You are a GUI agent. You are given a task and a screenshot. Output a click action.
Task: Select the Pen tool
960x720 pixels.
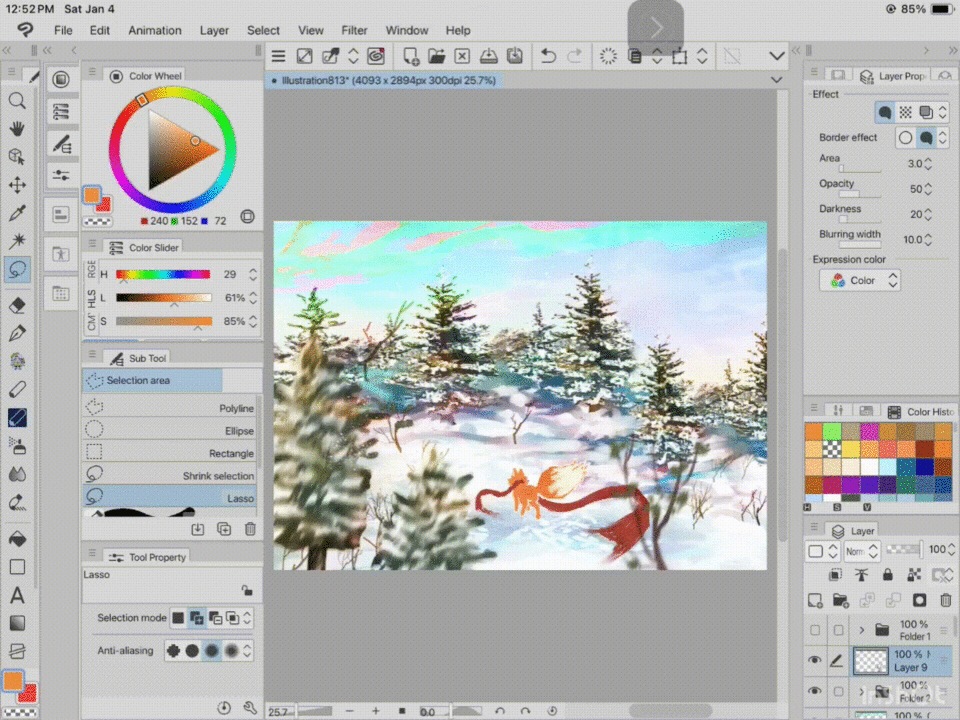pyautogui.click(x=17, y=333)
